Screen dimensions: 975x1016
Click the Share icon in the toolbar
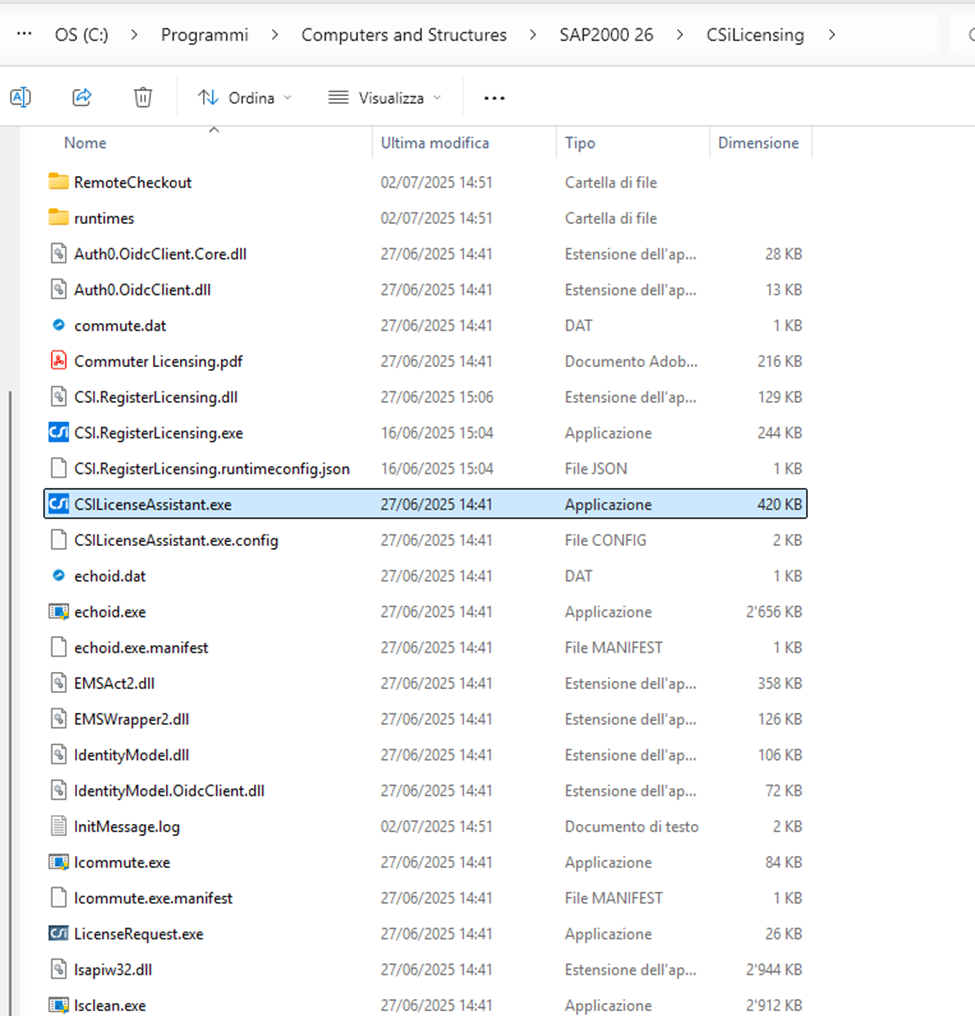[82, 97]
